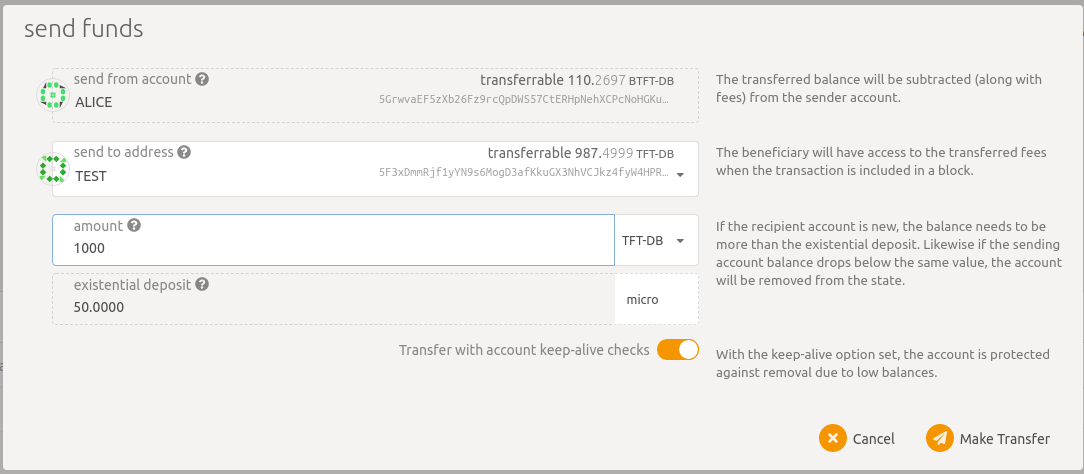The height and width of the screenshot is (474, 1084).
Task: Click the orange X cancel icon
Action: point(833,438)
